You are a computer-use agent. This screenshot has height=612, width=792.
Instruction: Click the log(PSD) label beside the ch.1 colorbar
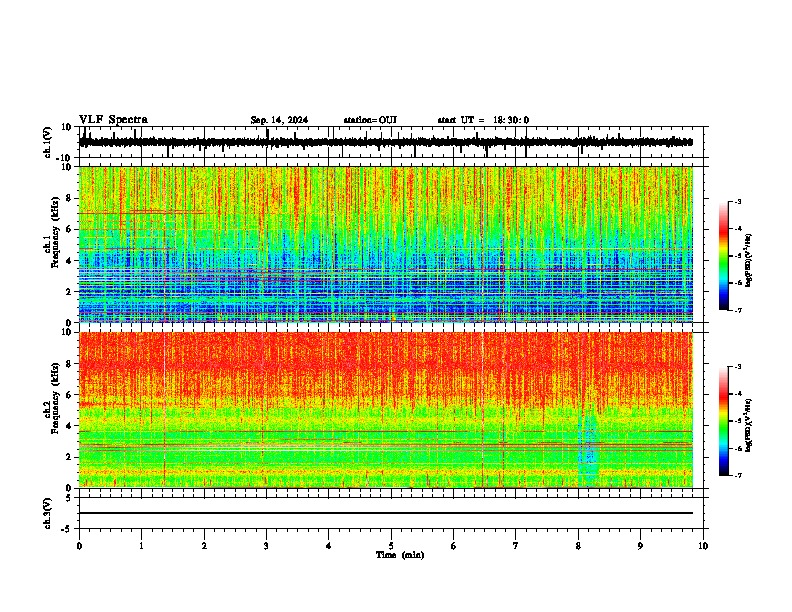pos(749,260)
